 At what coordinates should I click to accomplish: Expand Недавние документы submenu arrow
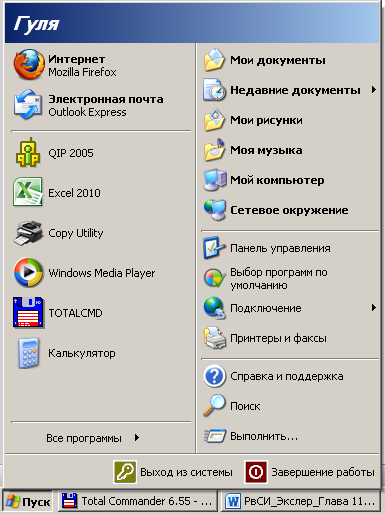[x=374, y=90]
